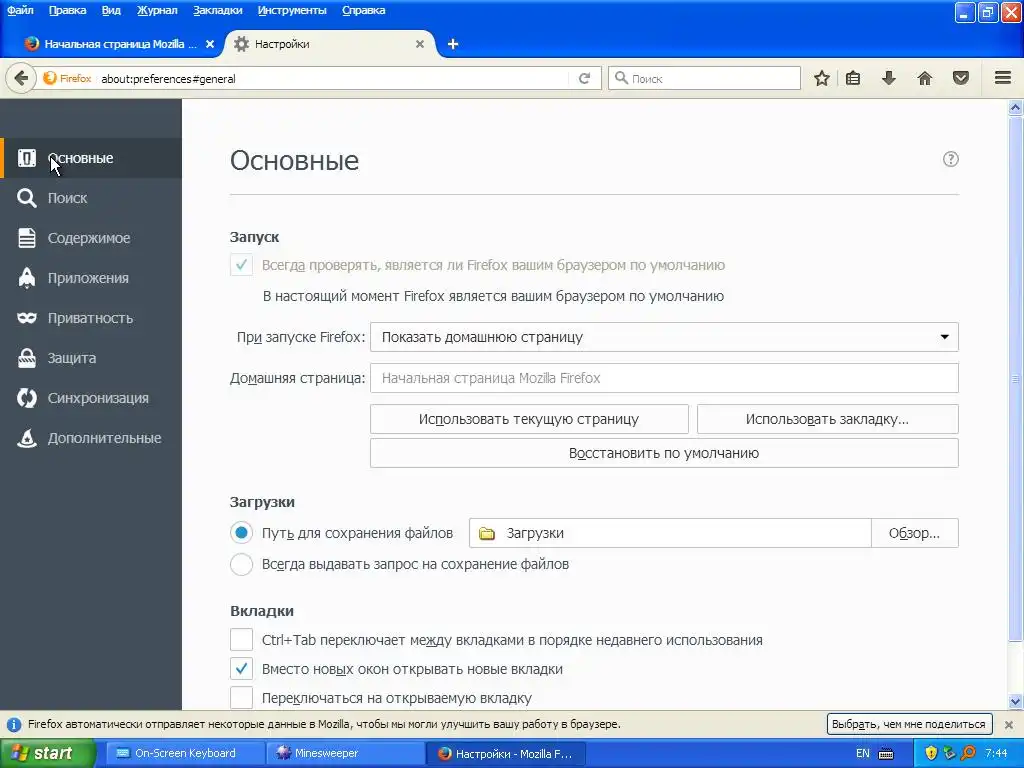Open the Справка menu
Image resolution: width=1024 pixels, height=768 pixels.
coord(364,10)
